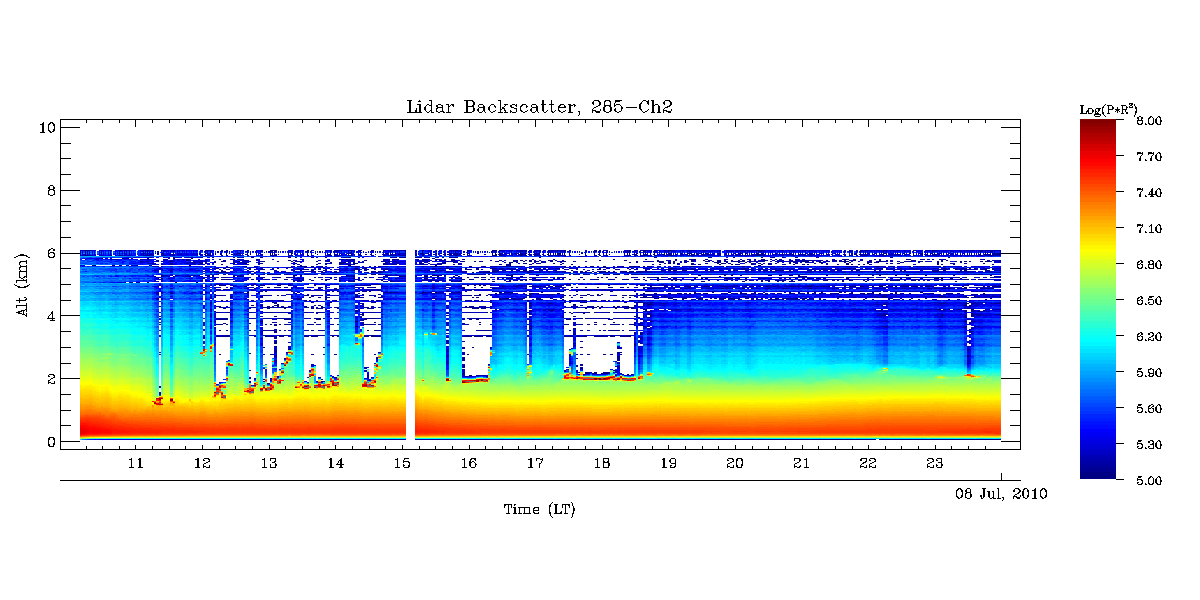
Task: Click the altitude axis label 8
Action: tap(50, 190)
